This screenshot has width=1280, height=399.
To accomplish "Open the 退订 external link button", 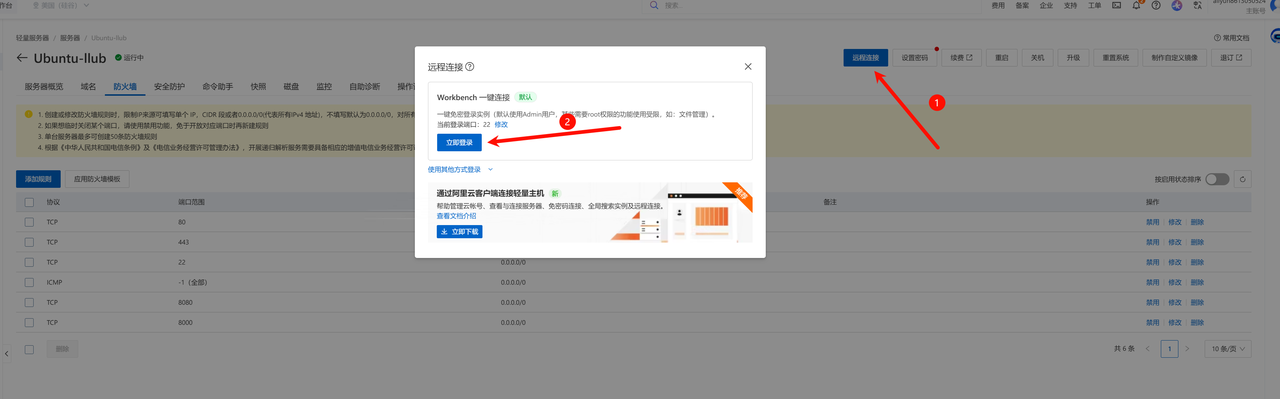I will pos(1232,58).
